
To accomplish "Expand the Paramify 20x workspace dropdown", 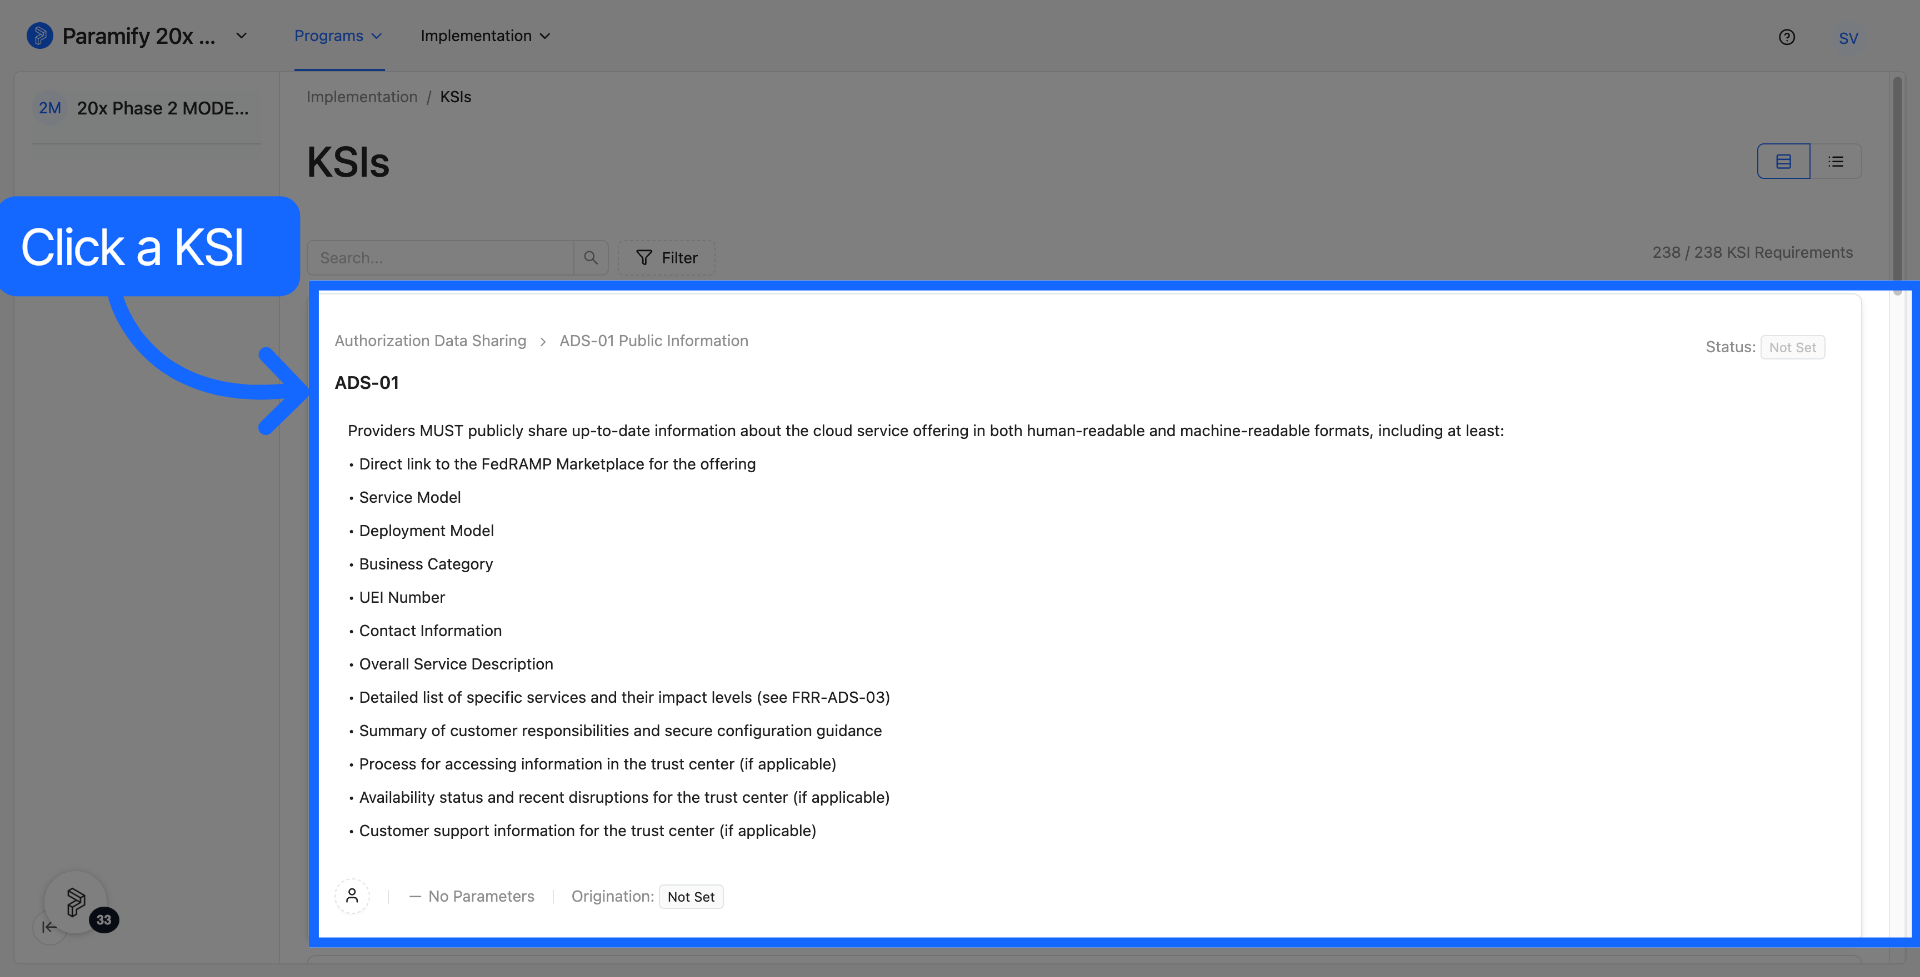I will click(138, 36).
